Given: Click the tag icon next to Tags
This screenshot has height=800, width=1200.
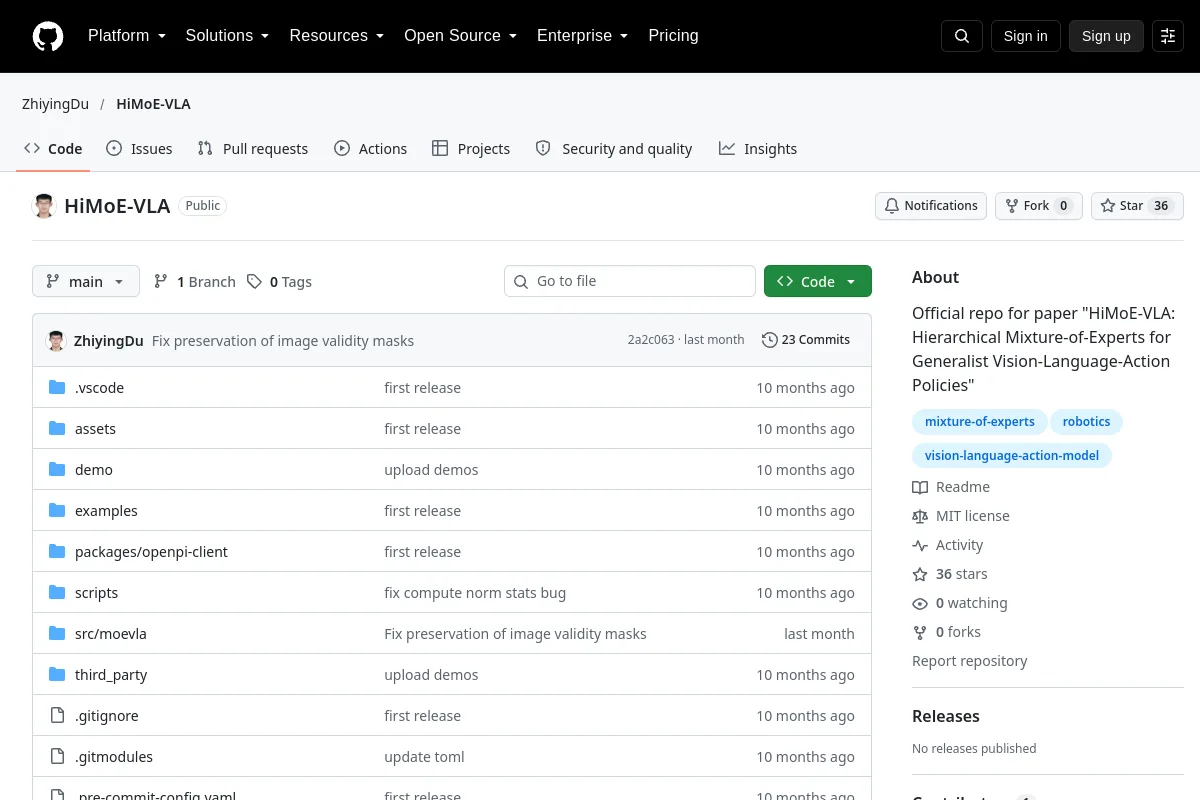Looking at the screenshot, I should (x=255, y=282).
